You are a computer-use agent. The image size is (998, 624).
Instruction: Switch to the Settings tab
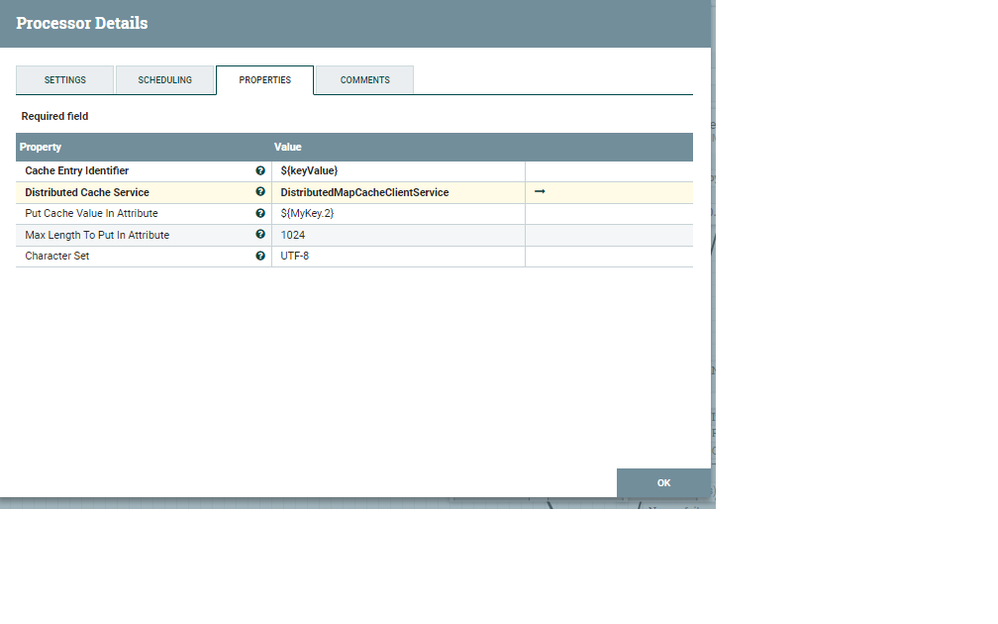[65, 80]
